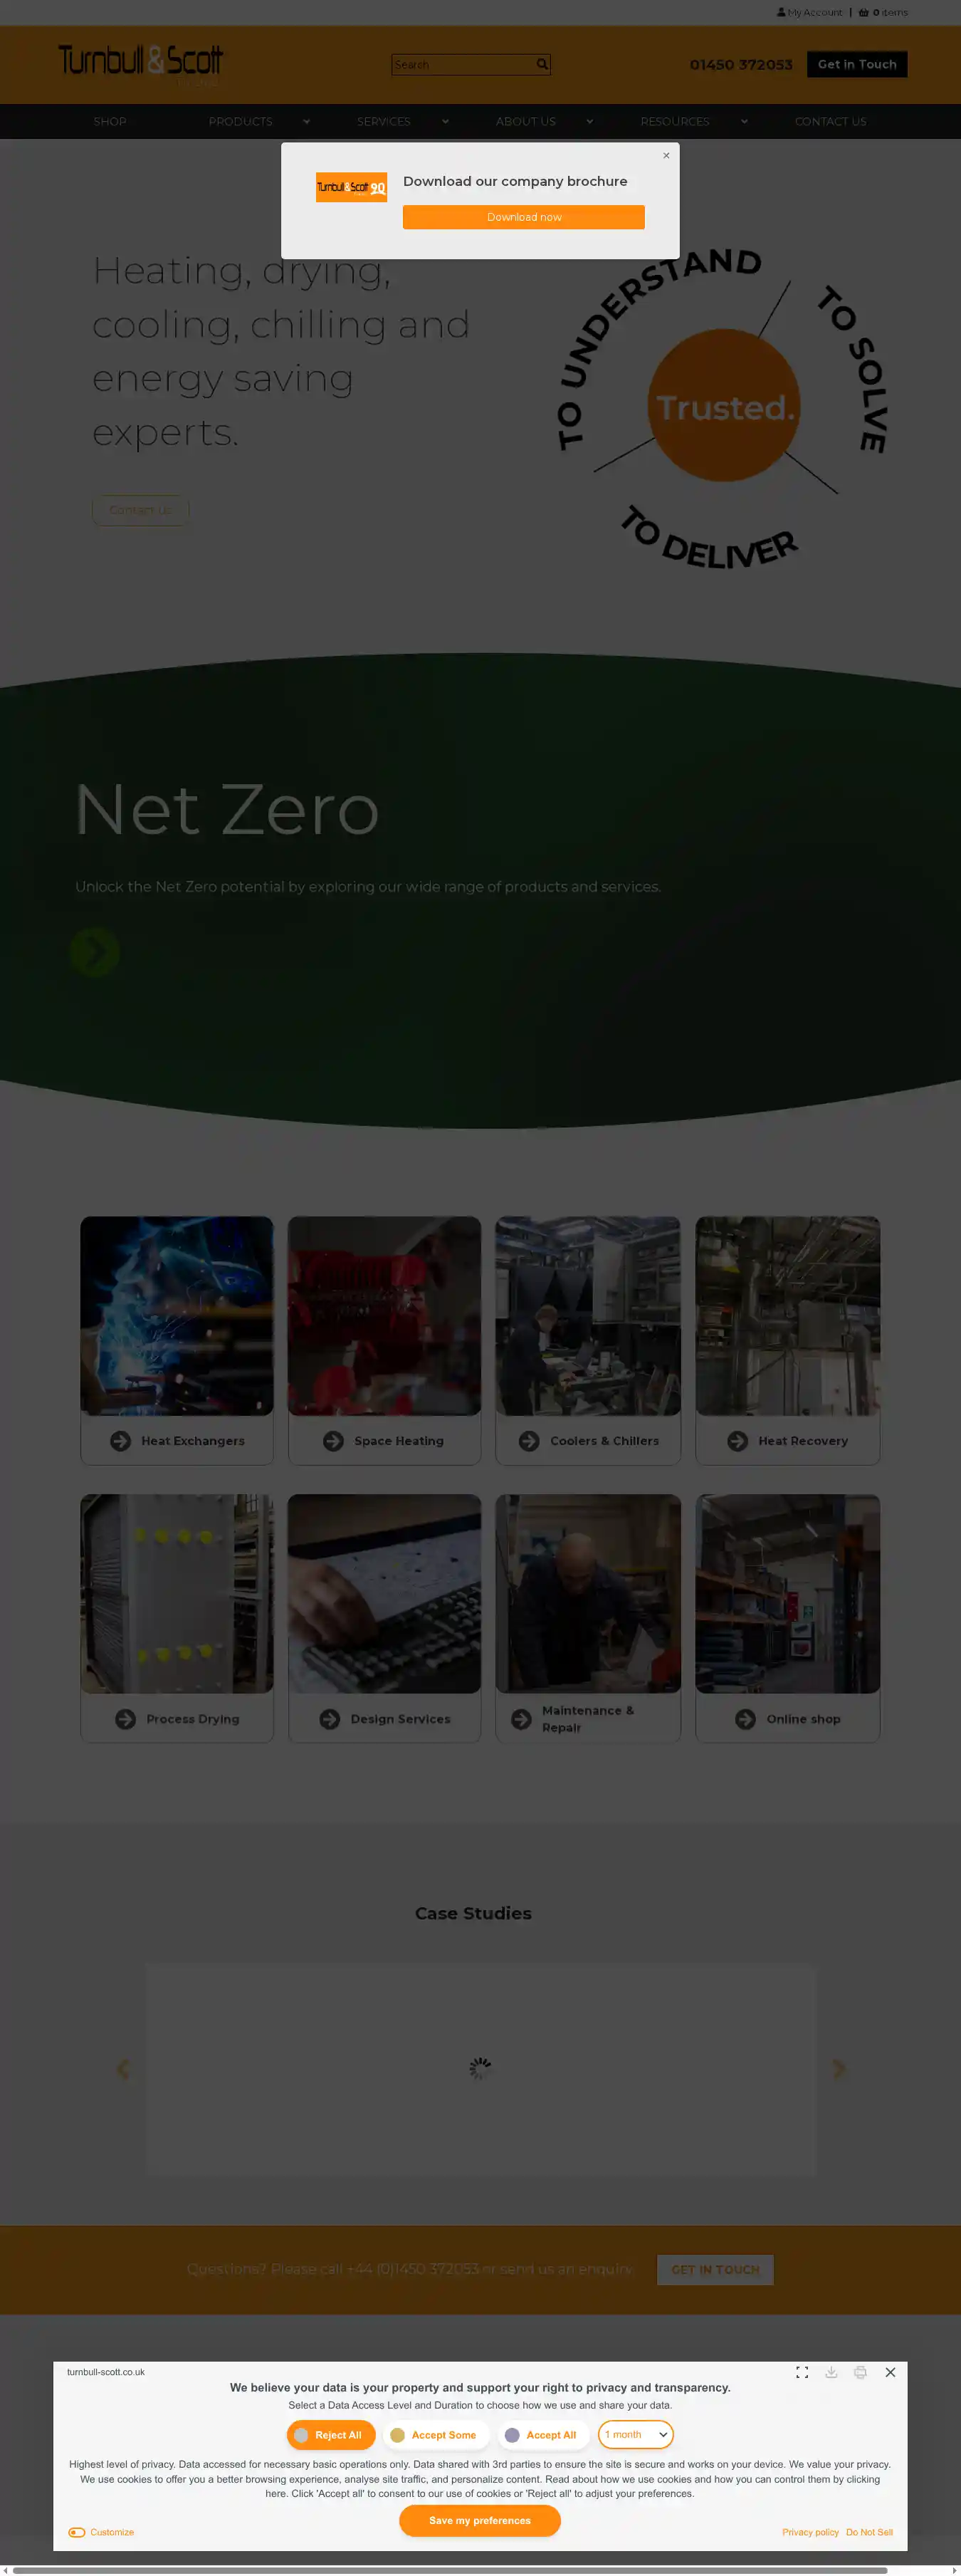Click the cookie banner download icon
The height and width of the screenshot is (2576, 961).
(x=831, y=2372)
